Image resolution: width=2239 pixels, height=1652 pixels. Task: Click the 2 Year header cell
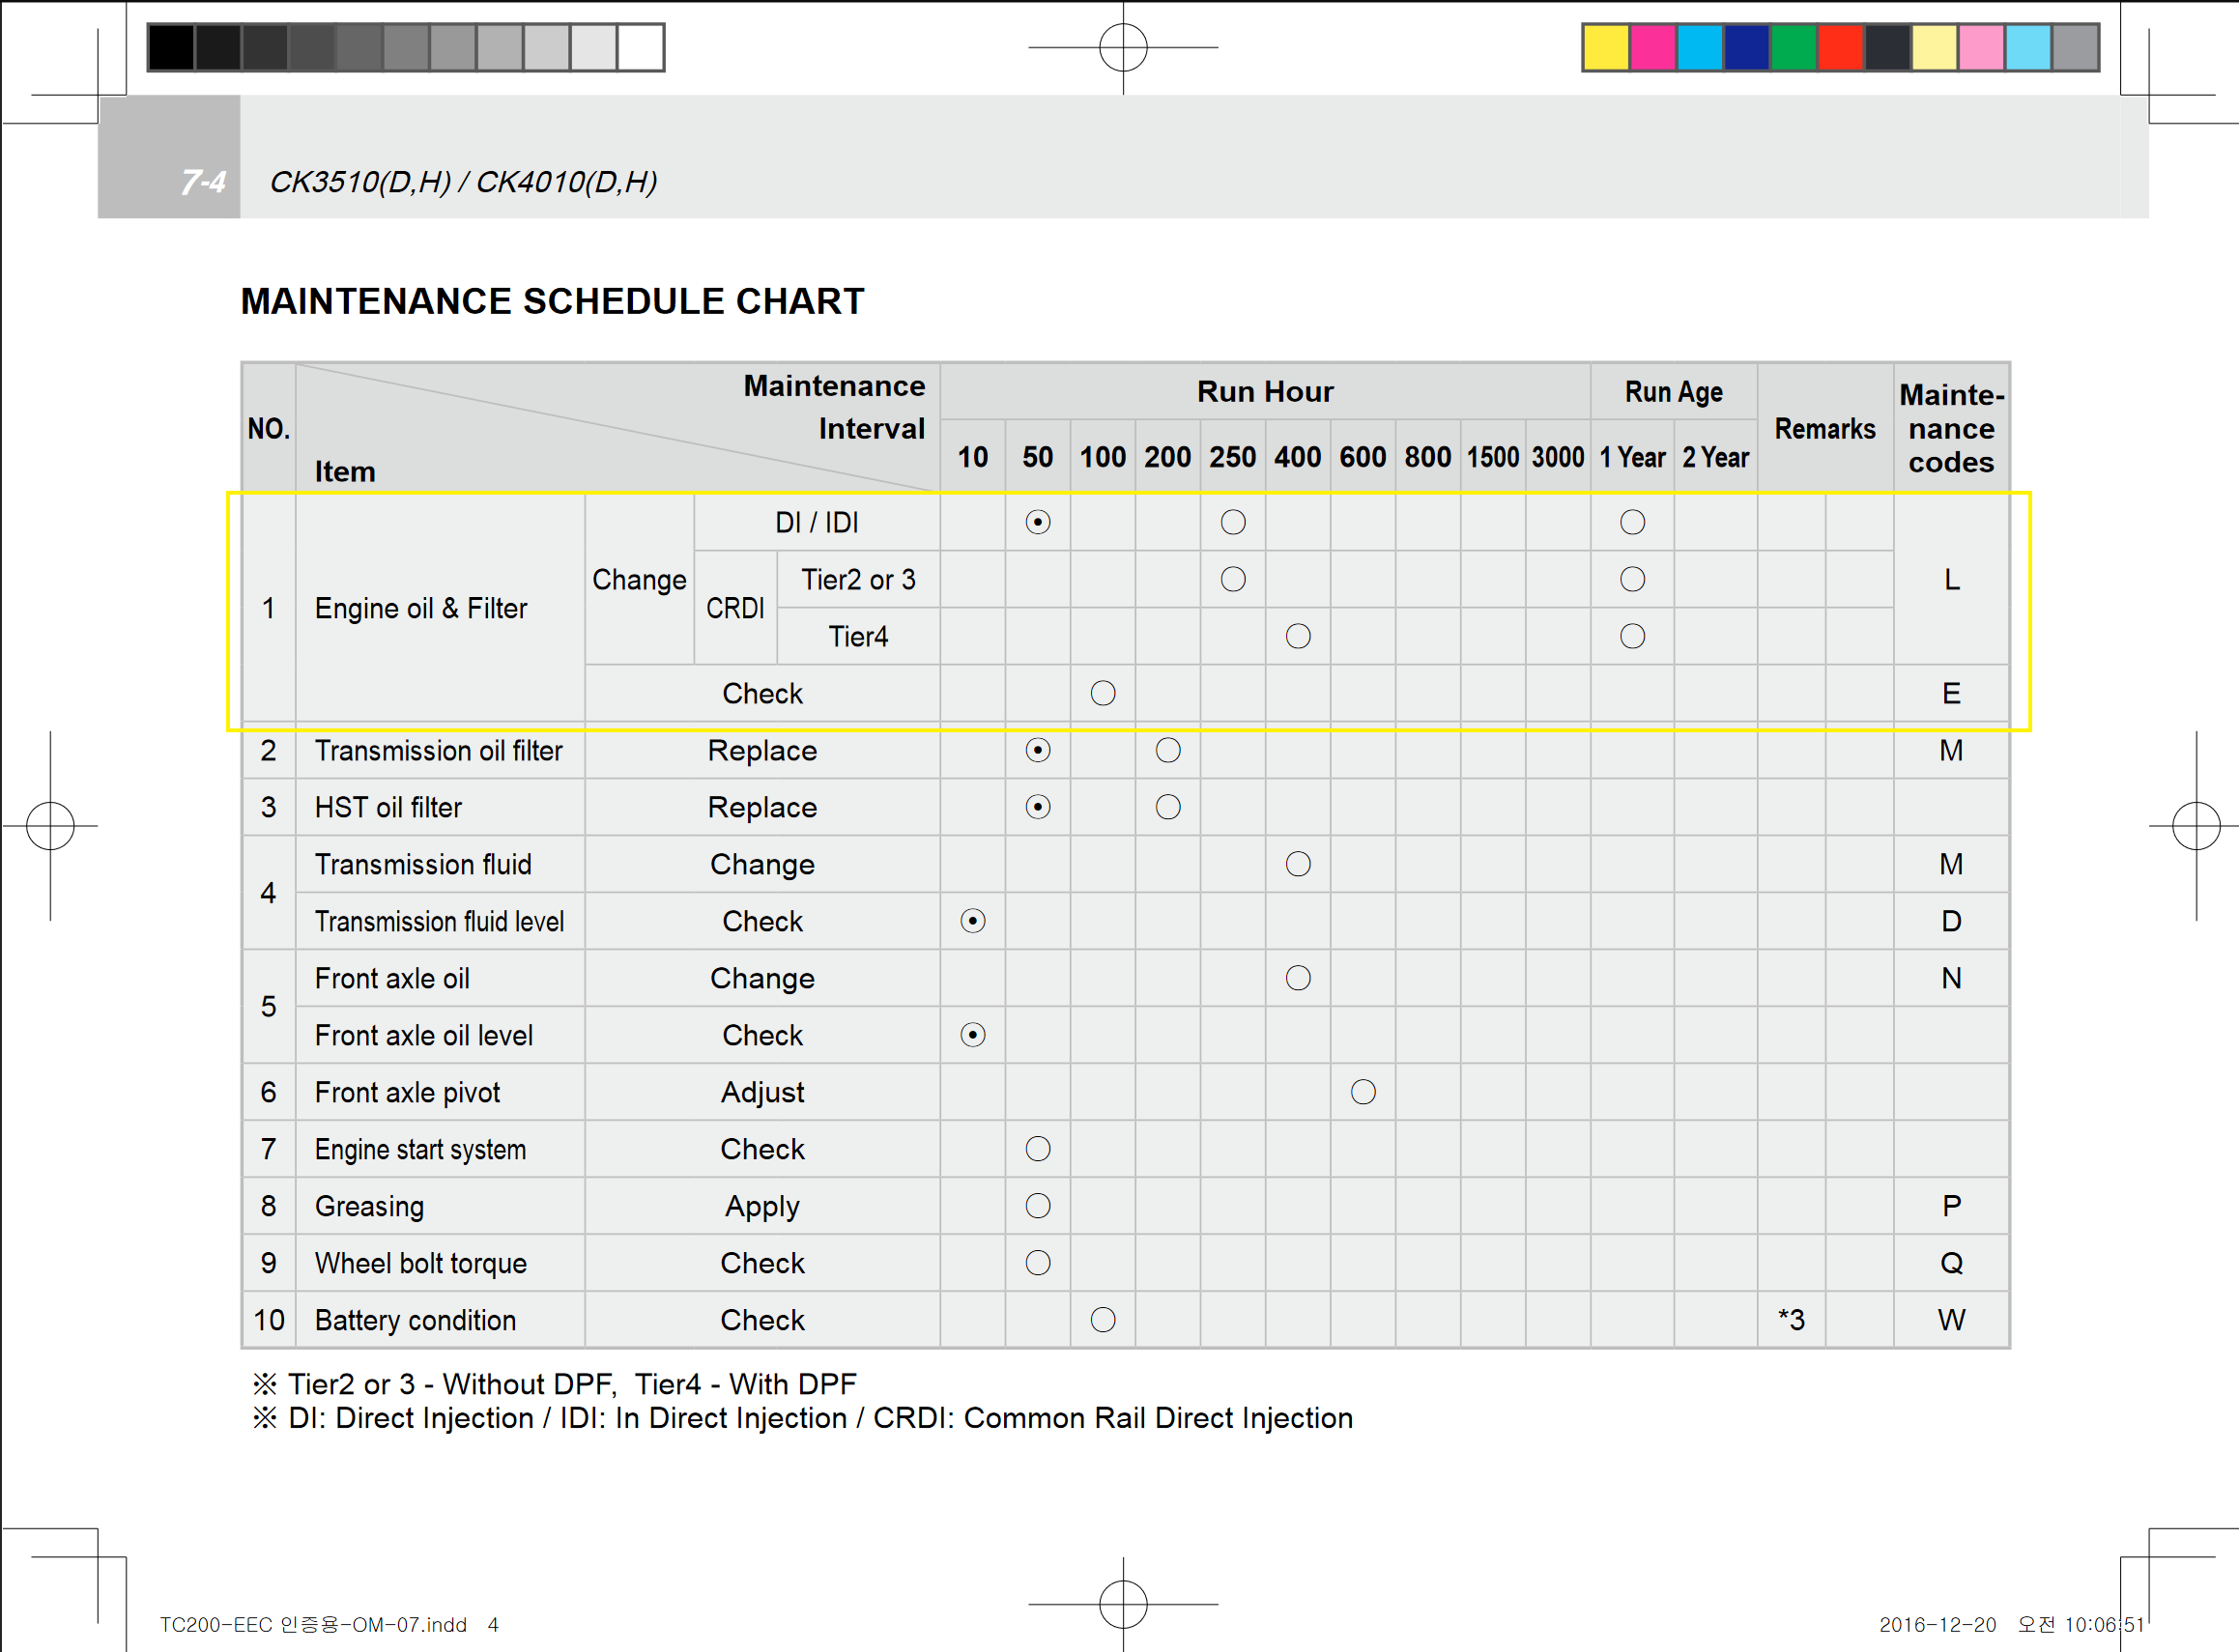pyautogui.click(x=1715, y=457)
